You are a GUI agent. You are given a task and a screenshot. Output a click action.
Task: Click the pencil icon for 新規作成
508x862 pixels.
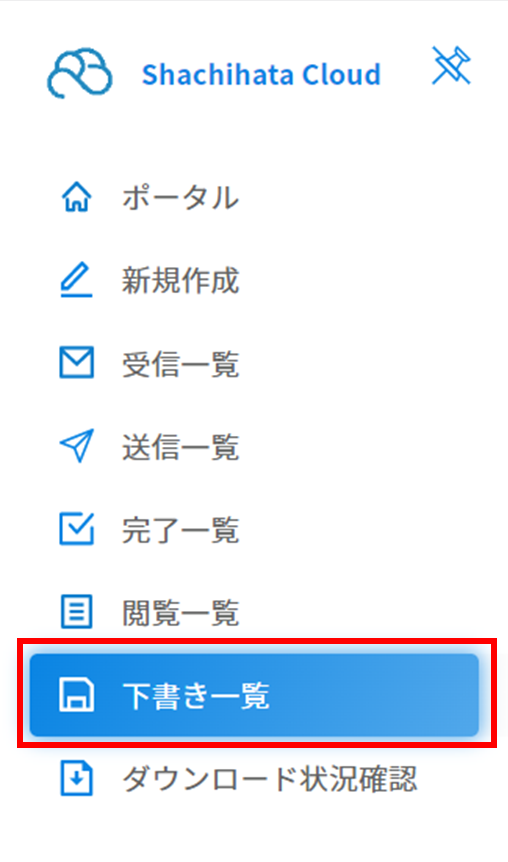(x=76, y=280)
